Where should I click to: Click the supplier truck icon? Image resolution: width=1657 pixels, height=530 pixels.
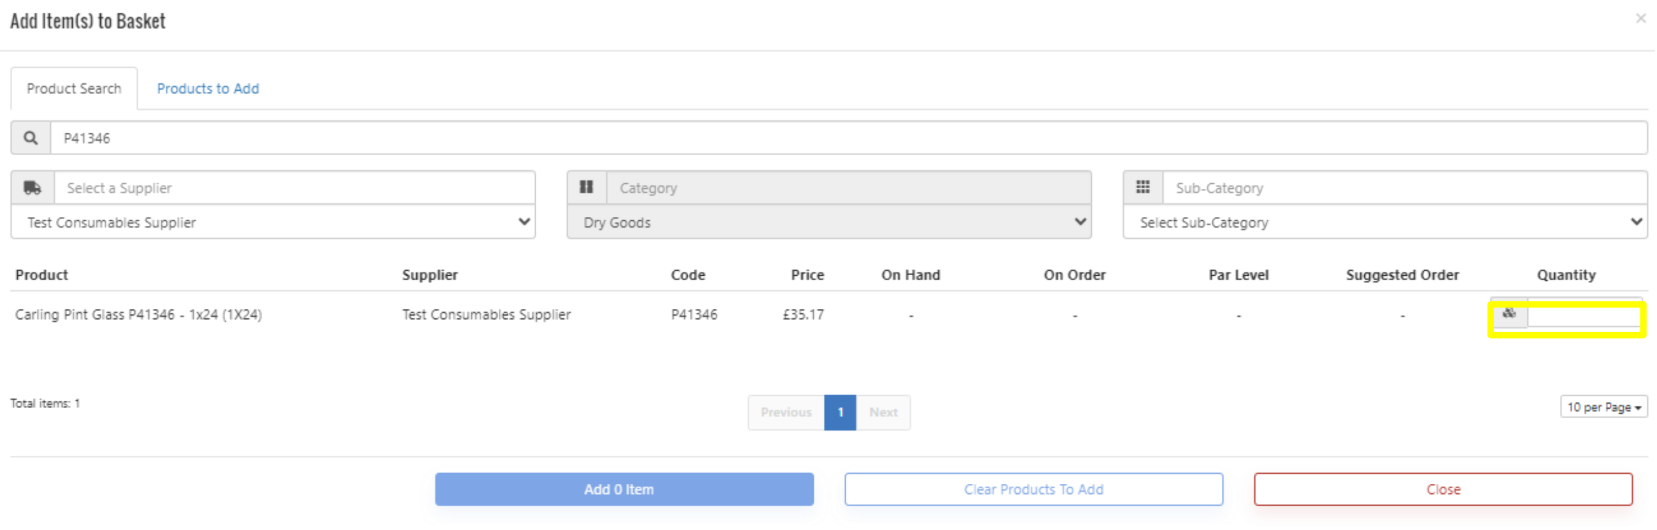[33, 188]
